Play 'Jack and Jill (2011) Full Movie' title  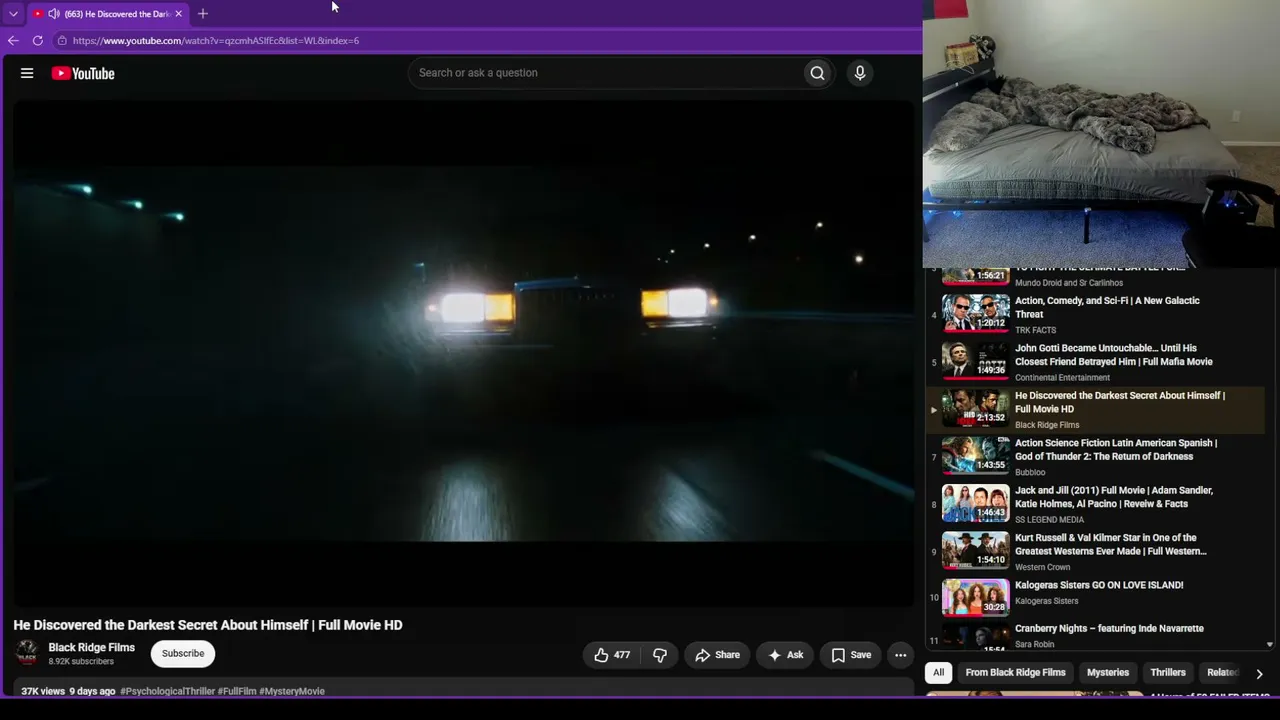1114,497
